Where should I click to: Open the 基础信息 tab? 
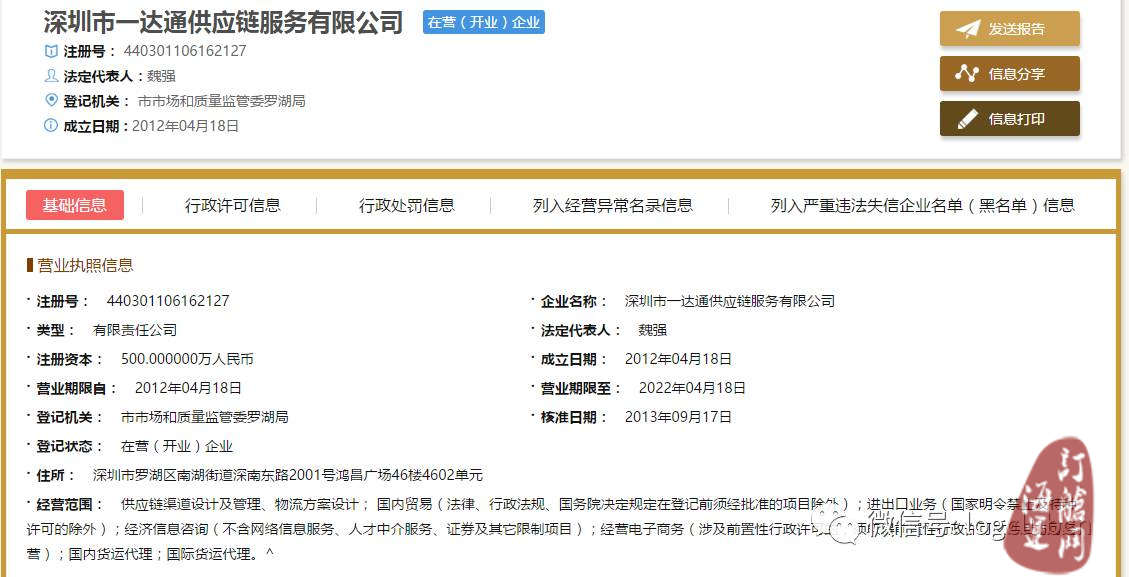point(75,205)
